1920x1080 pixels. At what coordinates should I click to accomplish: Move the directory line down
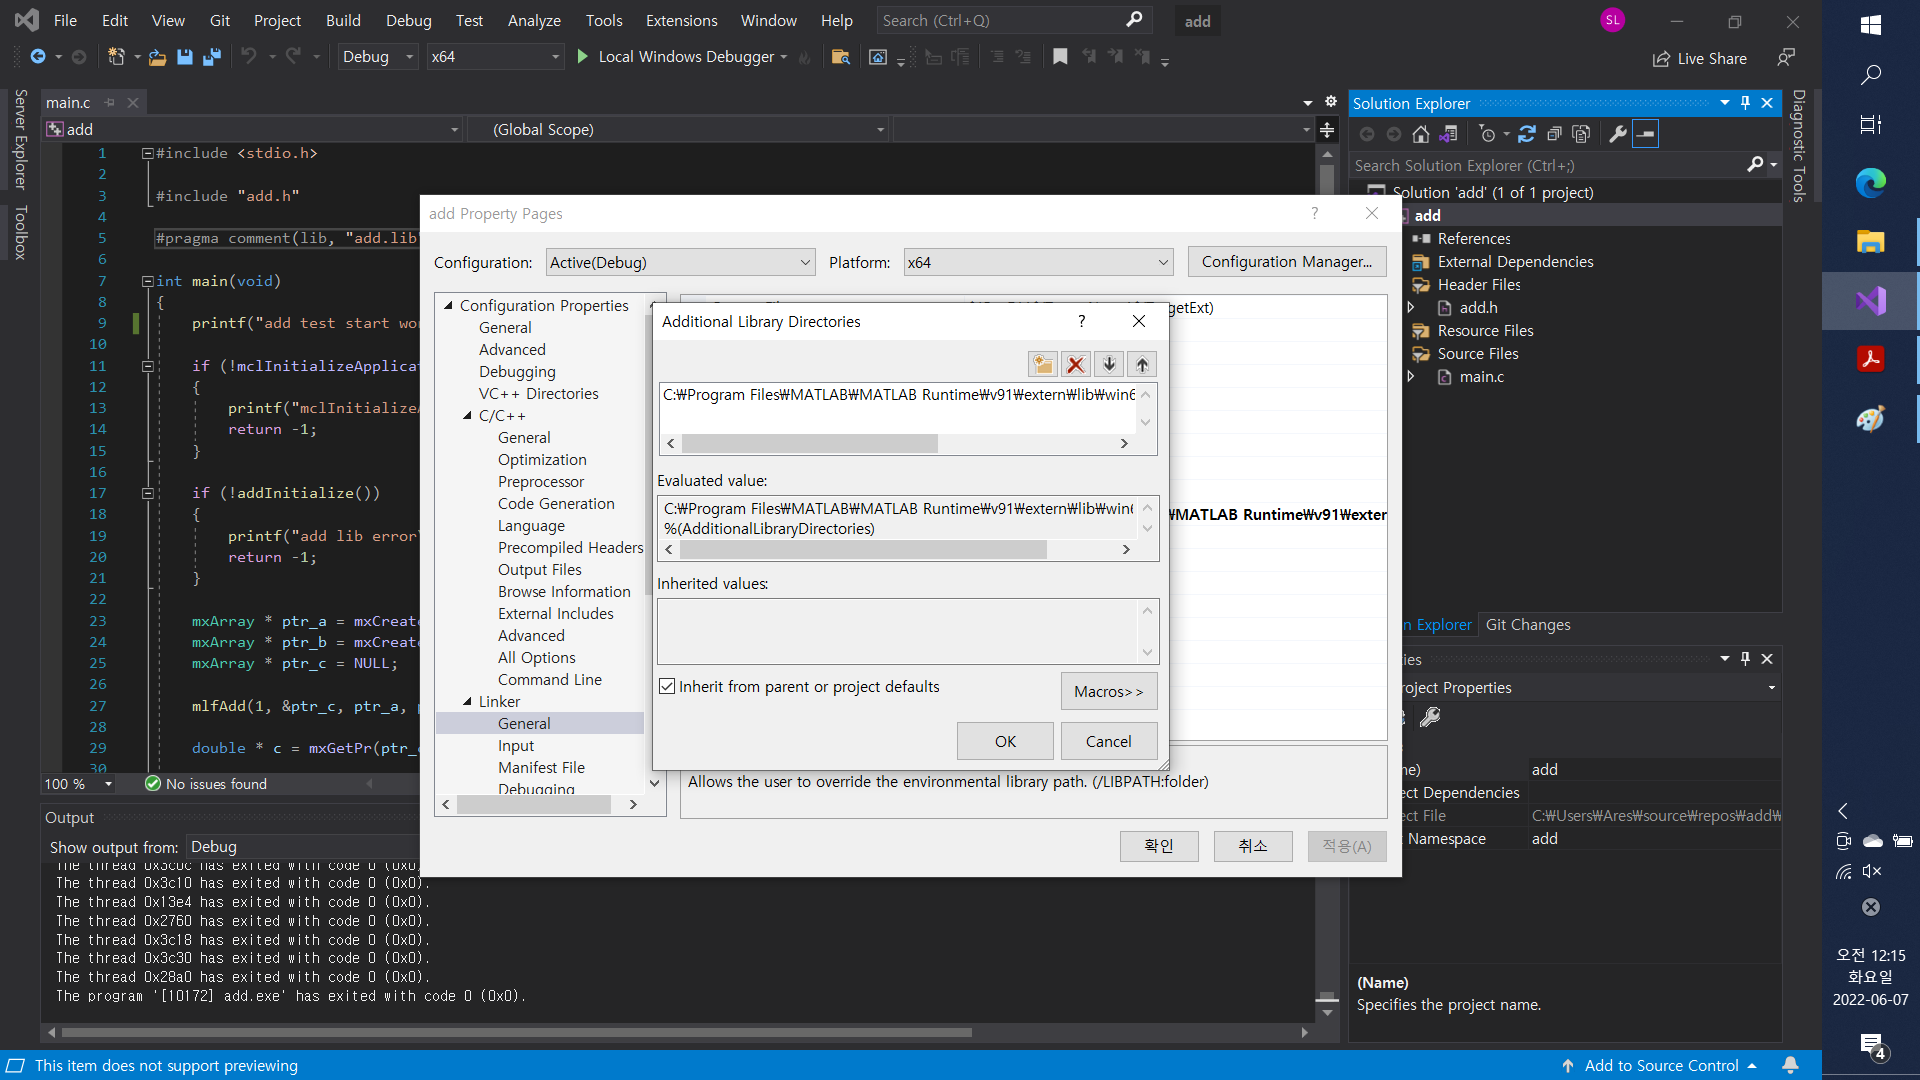[1109, 364]
